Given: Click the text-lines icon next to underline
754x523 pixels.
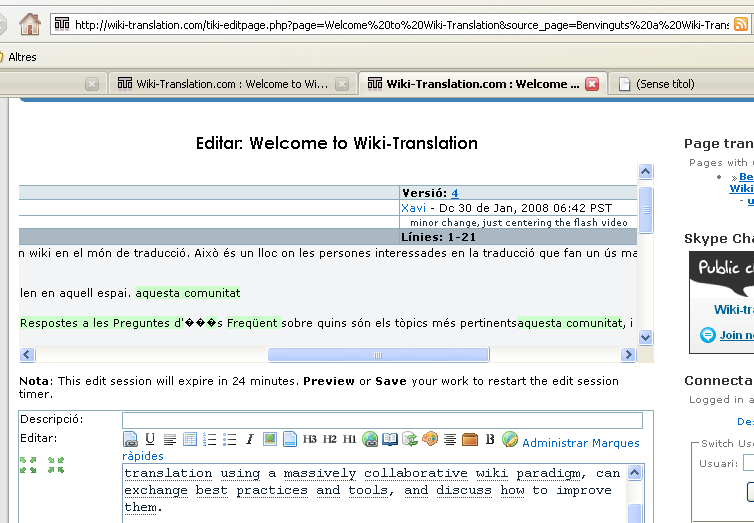Looking at the screenshot, I should coord(170,439).
